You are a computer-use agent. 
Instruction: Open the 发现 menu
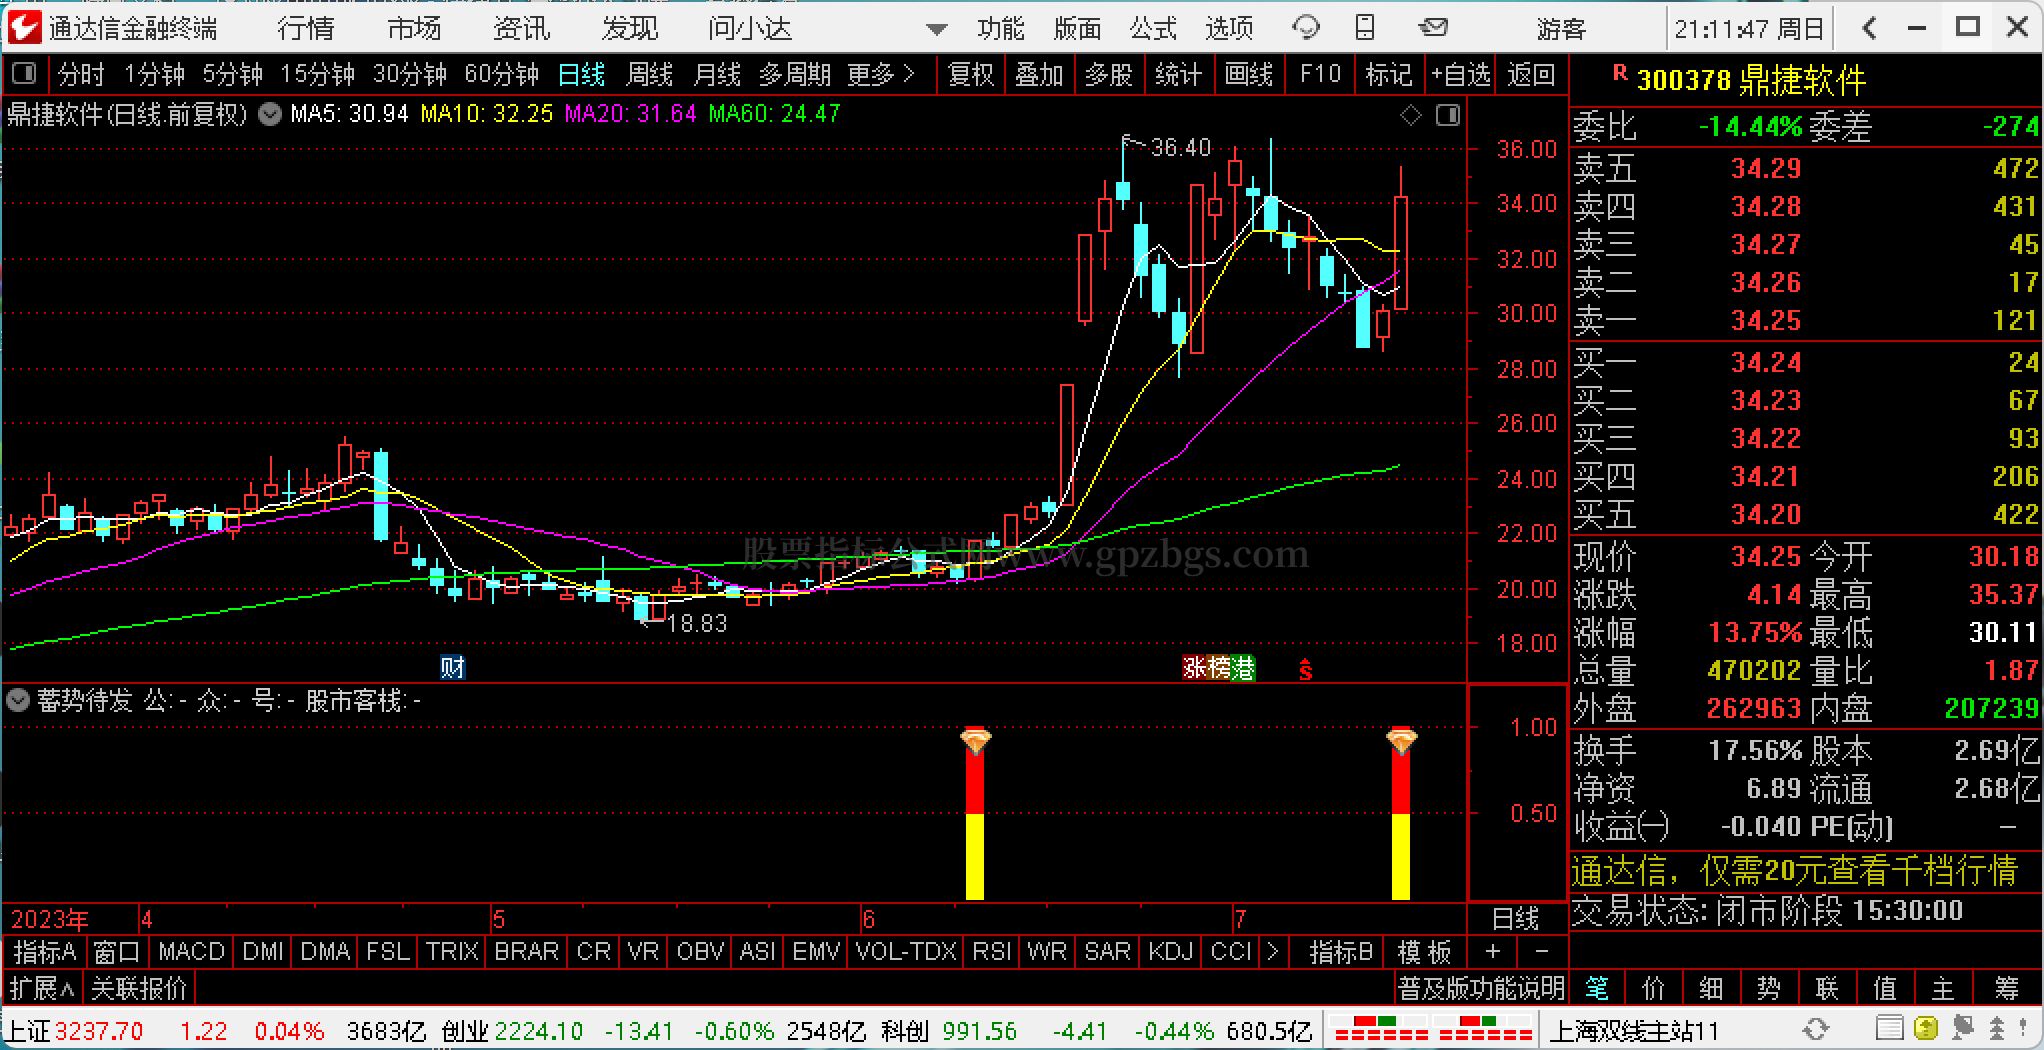630,28
